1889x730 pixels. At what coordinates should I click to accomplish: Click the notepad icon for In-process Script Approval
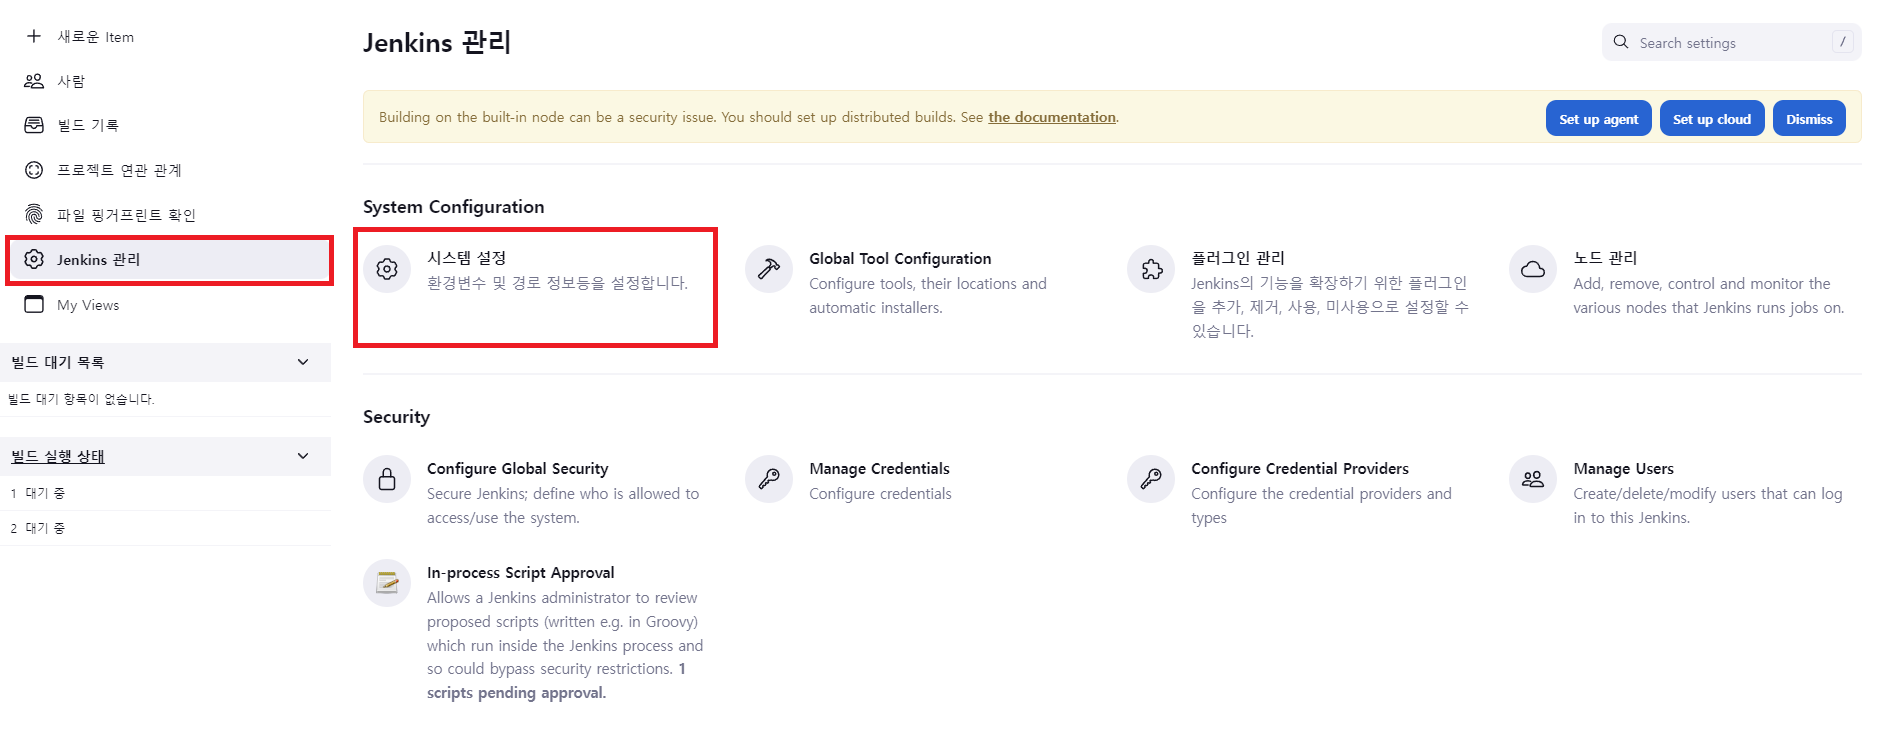point(387,583)
